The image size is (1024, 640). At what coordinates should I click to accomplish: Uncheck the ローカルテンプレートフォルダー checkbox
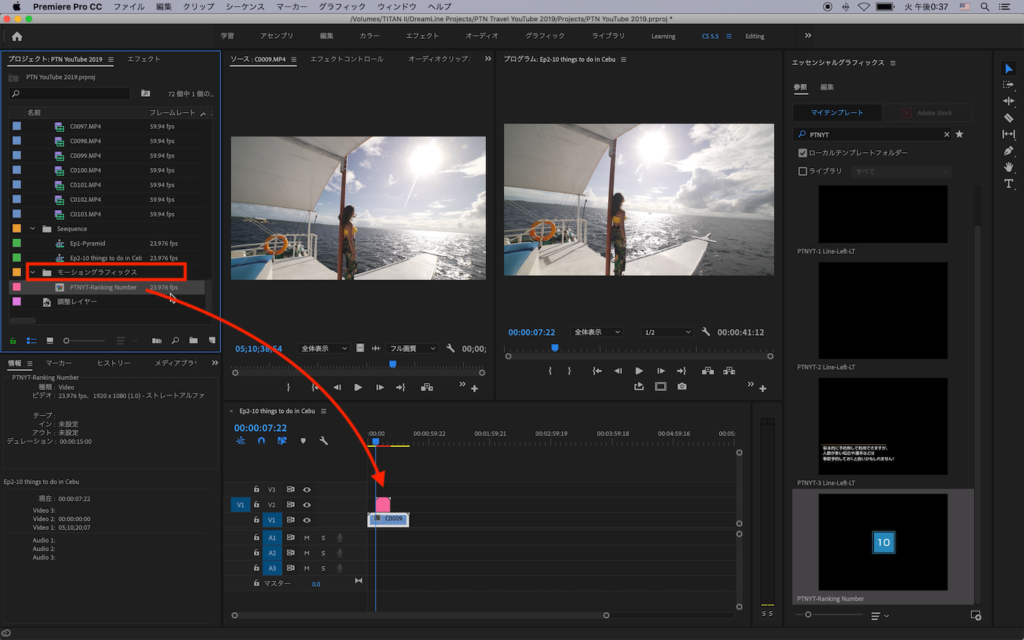tap(802, 153)
